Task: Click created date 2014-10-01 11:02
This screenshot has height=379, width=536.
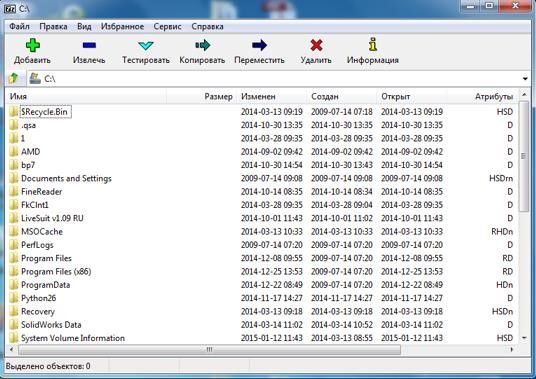Action: tap(342, 218)
